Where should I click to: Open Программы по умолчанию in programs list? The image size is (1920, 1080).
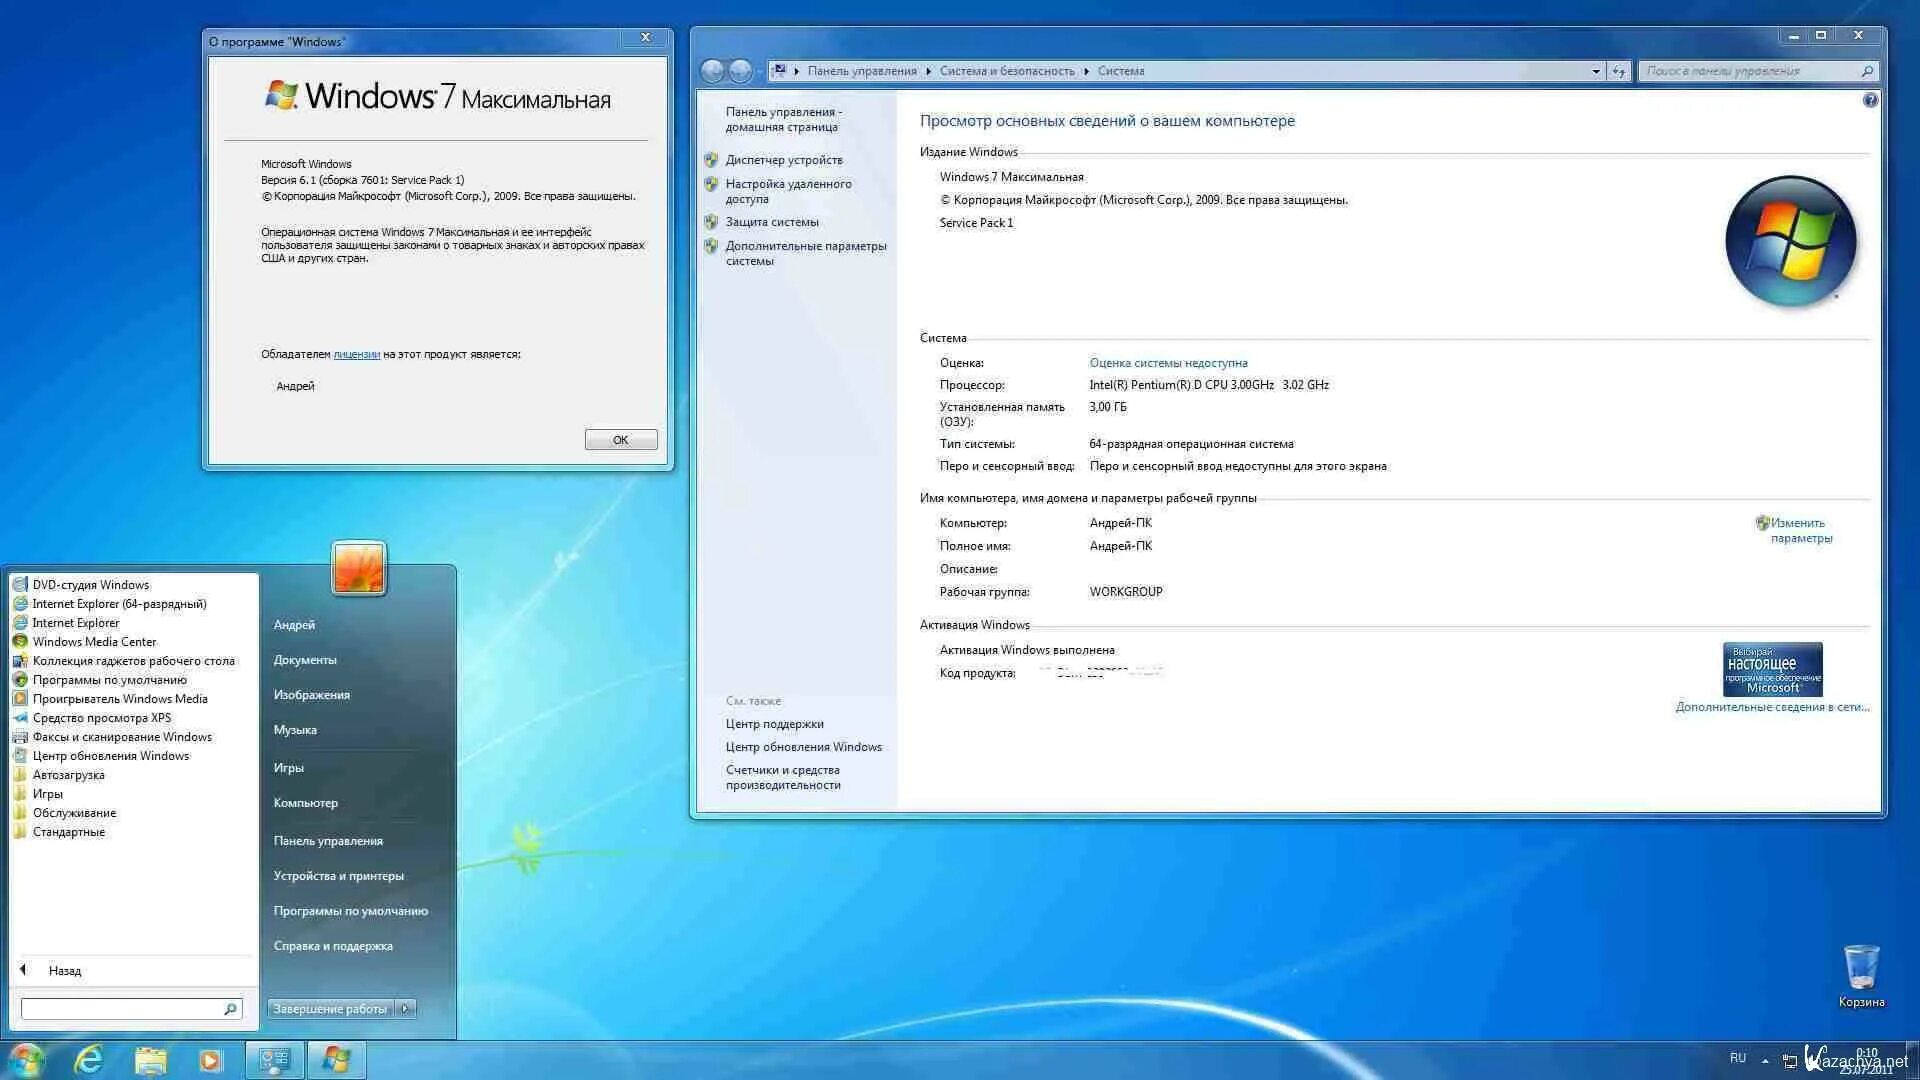[x=109, y=680]
